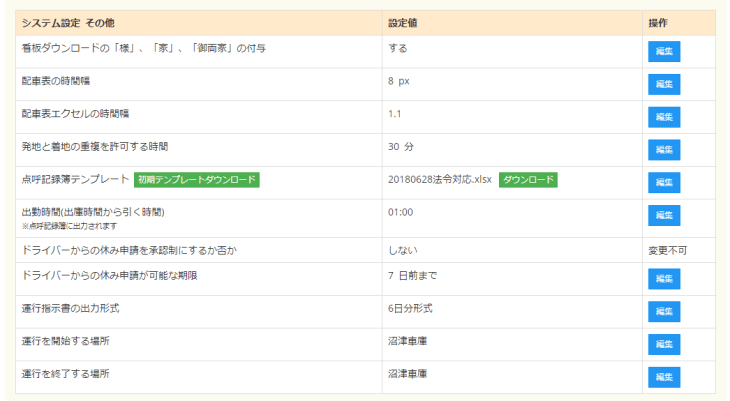Edit the 運行を開始する場所 setting

[663, 344]
